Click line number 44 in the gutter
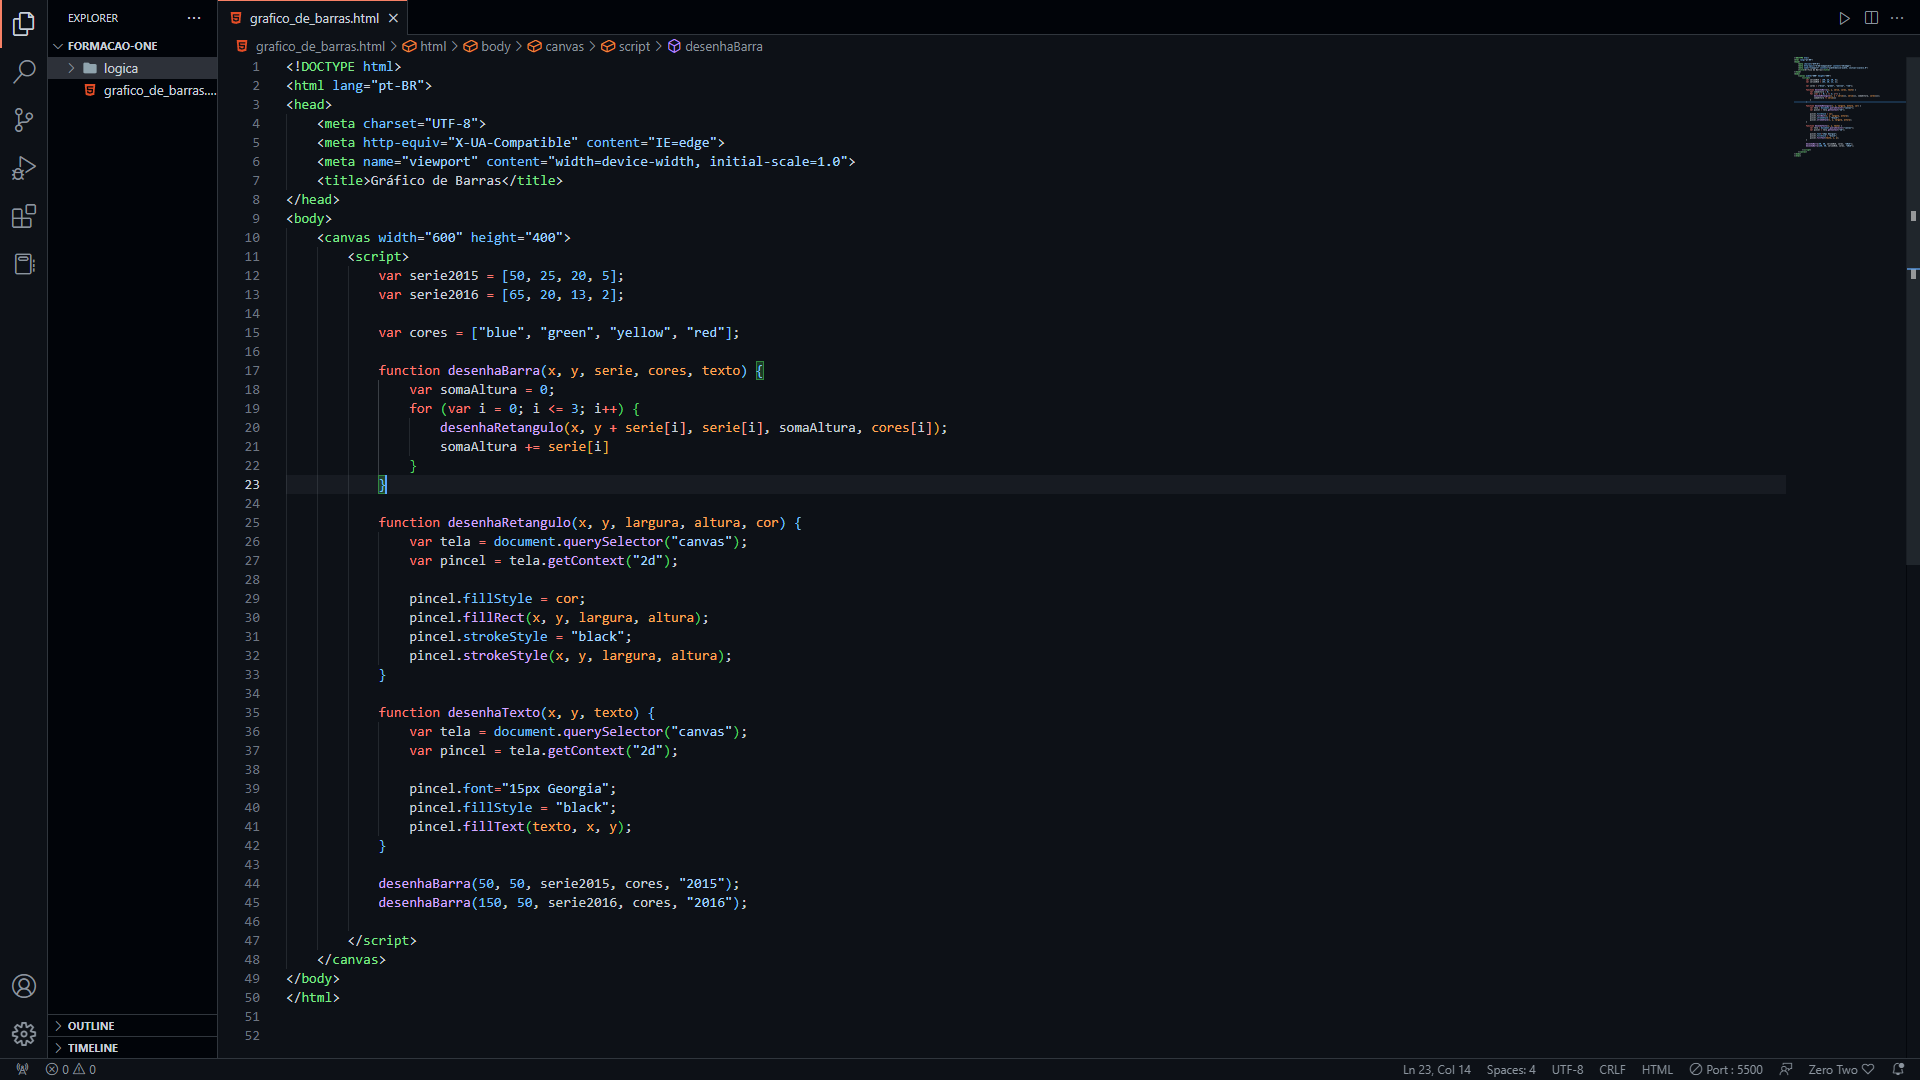The height and width of the screenshot is (1080, 1920). click(x=252, y=883)
